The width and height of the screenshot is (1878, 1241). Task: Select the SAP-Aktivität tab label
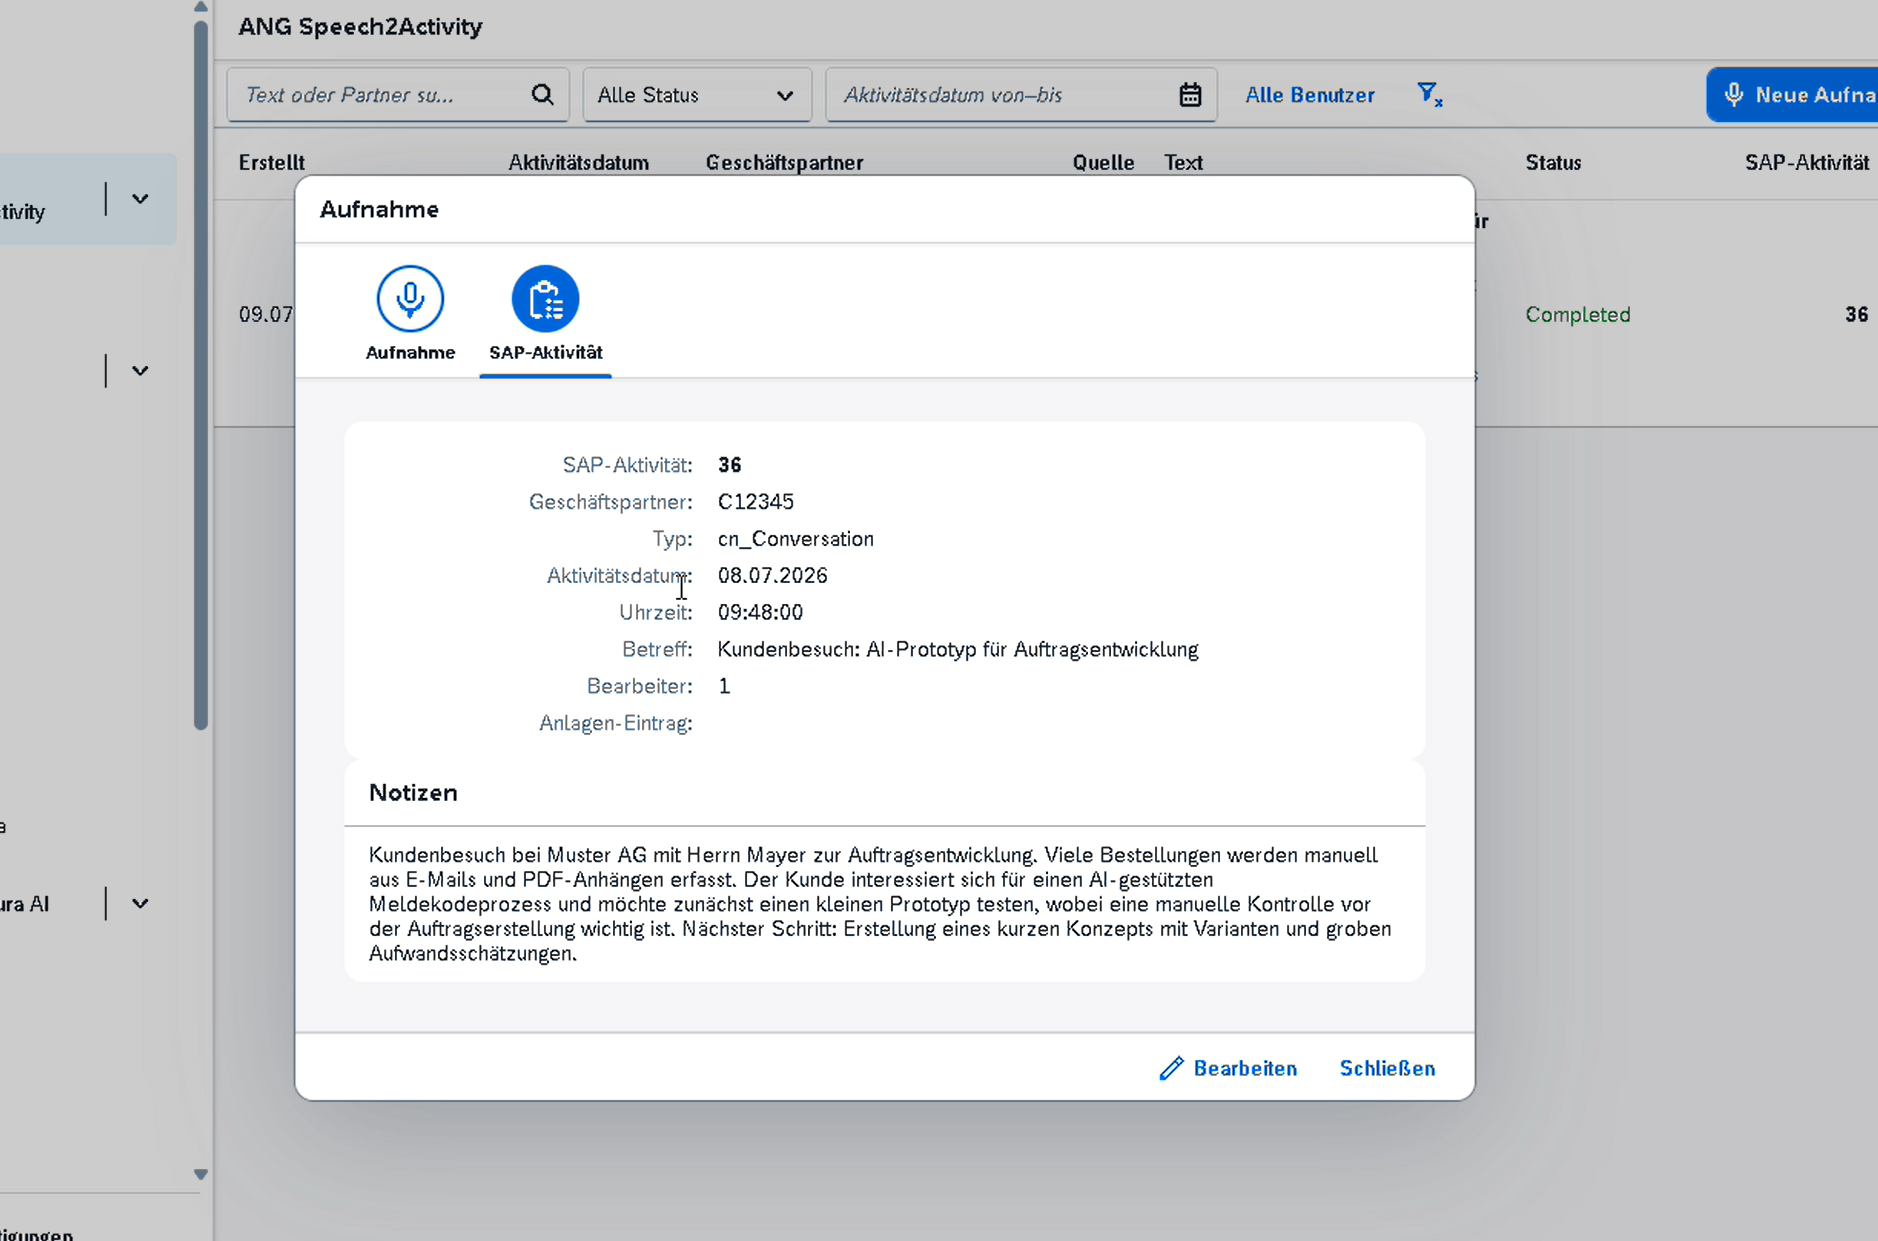click(546, 352)
